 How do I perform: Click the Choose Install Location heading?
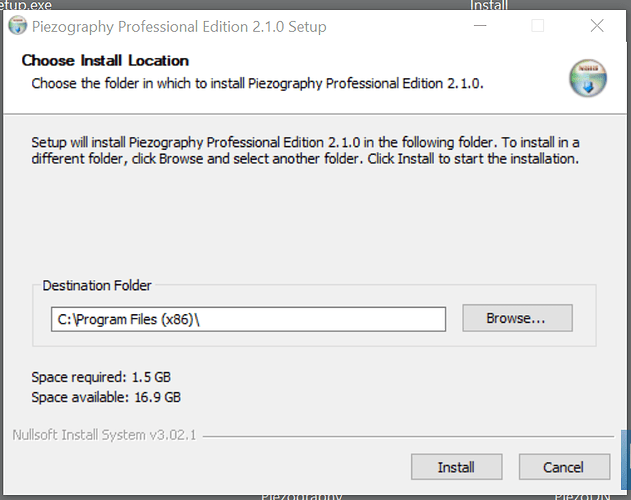point(105,61)
